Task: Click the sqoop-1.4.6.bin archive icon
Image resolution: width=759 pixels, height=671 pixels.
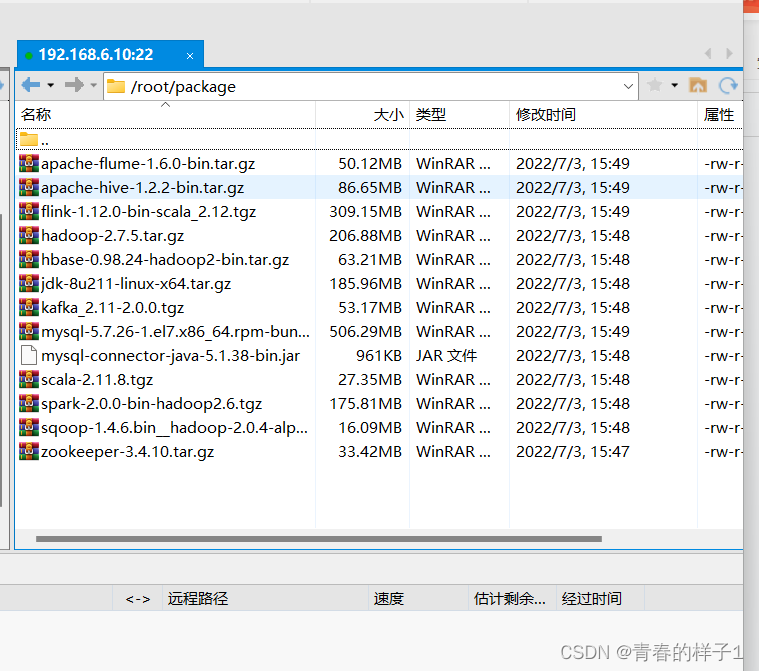Action: pos(29,427)
